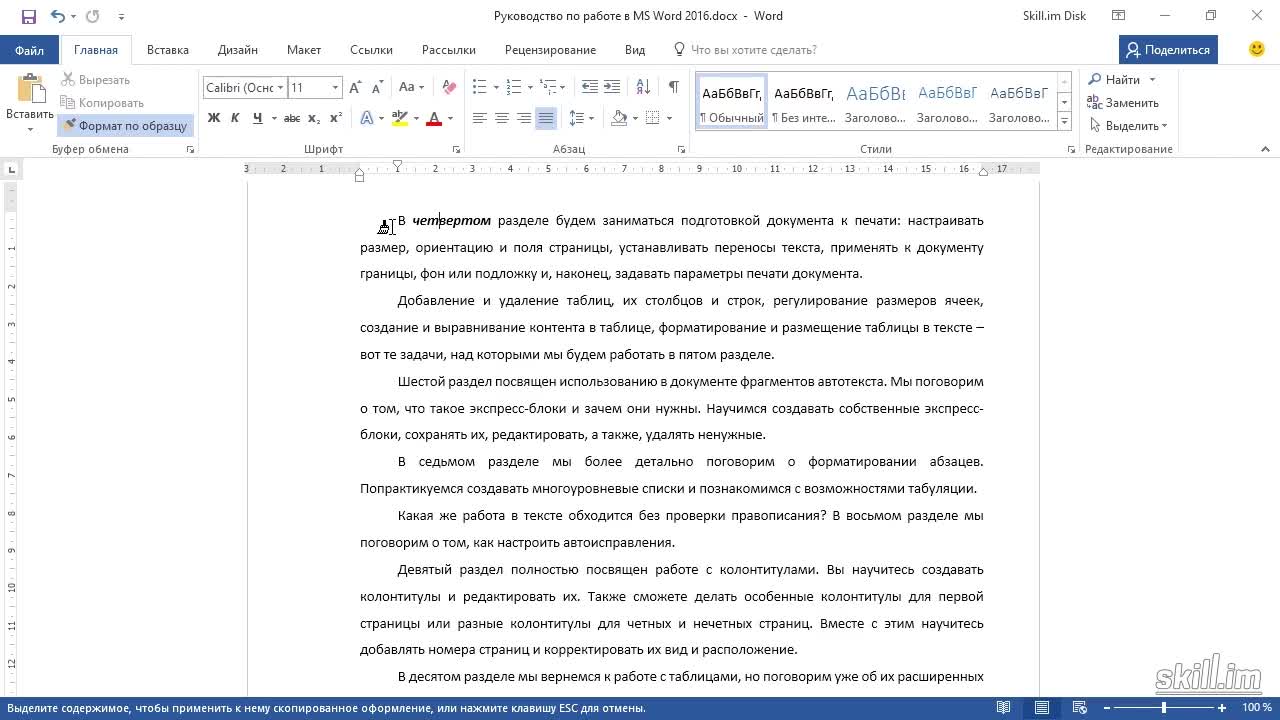
Task: Apply the Обычный style
Action: [x=732, y=102]
